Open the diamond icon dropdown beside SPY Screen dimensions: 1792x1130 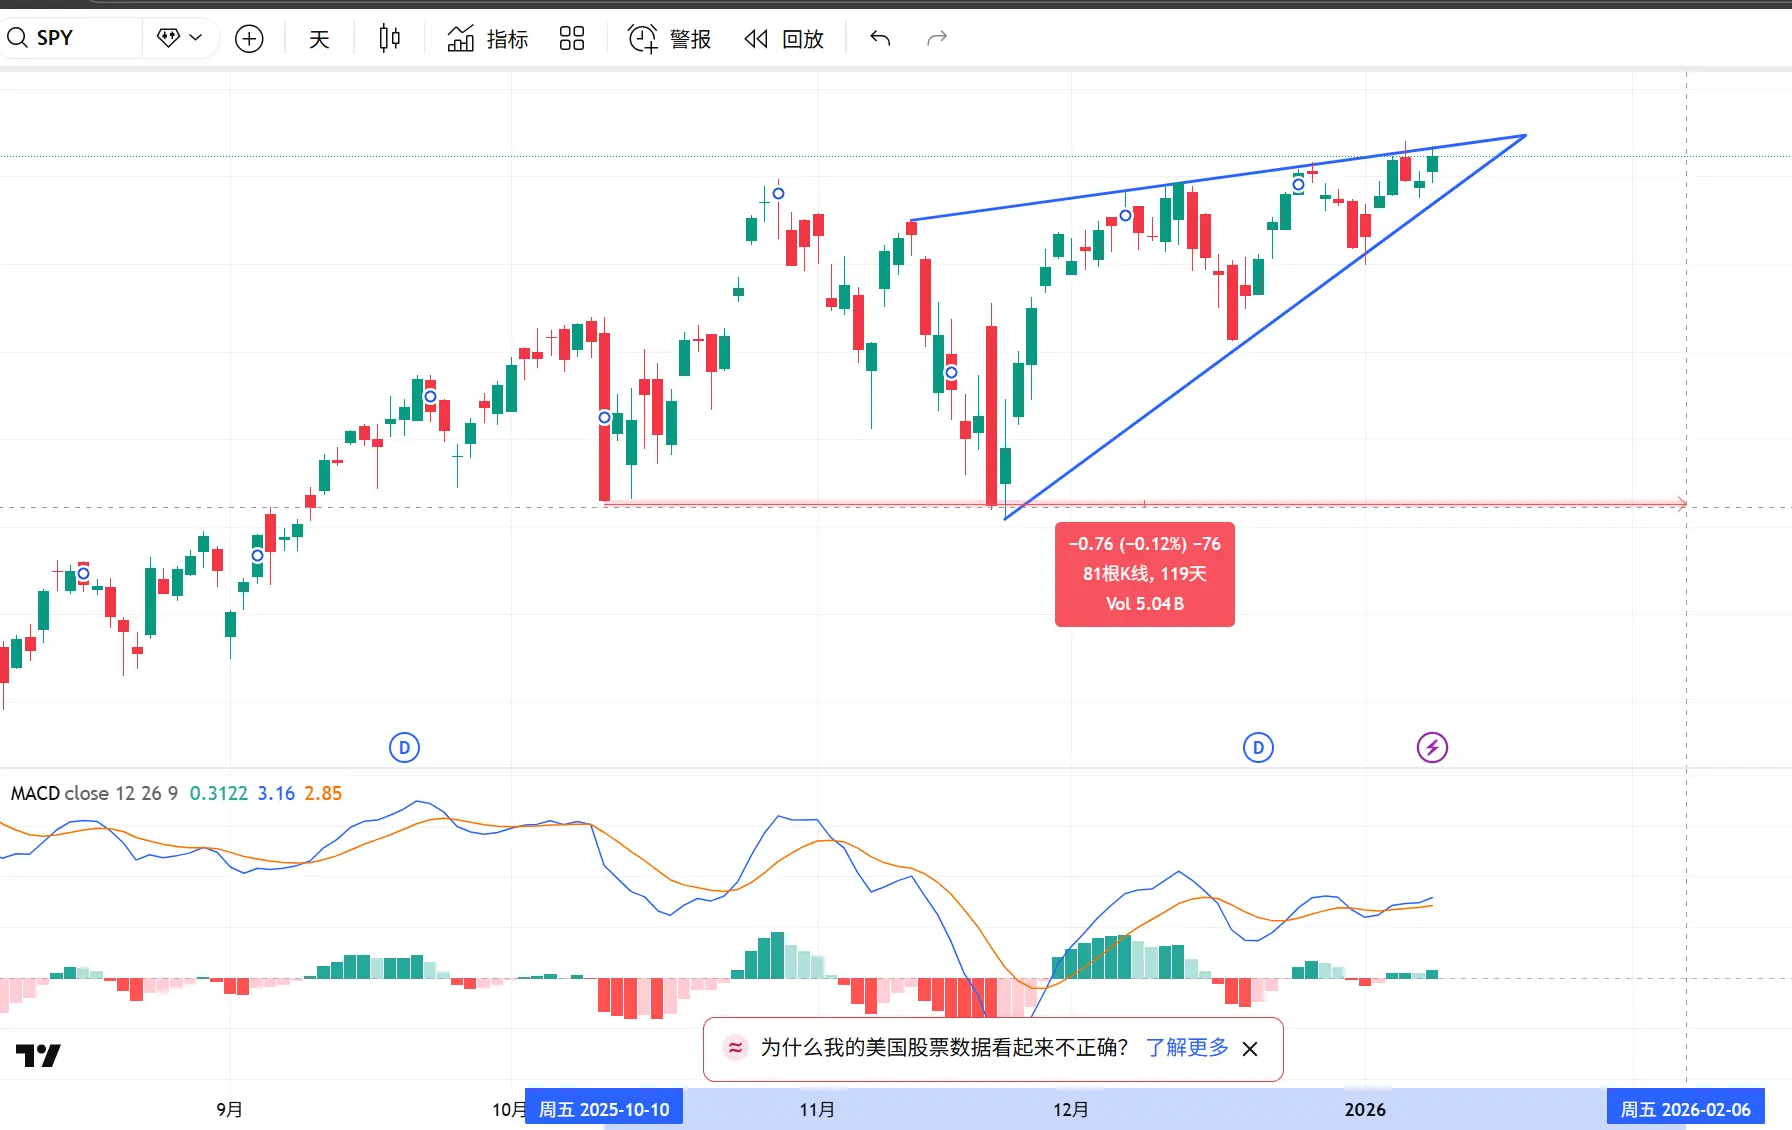[180, 38]
